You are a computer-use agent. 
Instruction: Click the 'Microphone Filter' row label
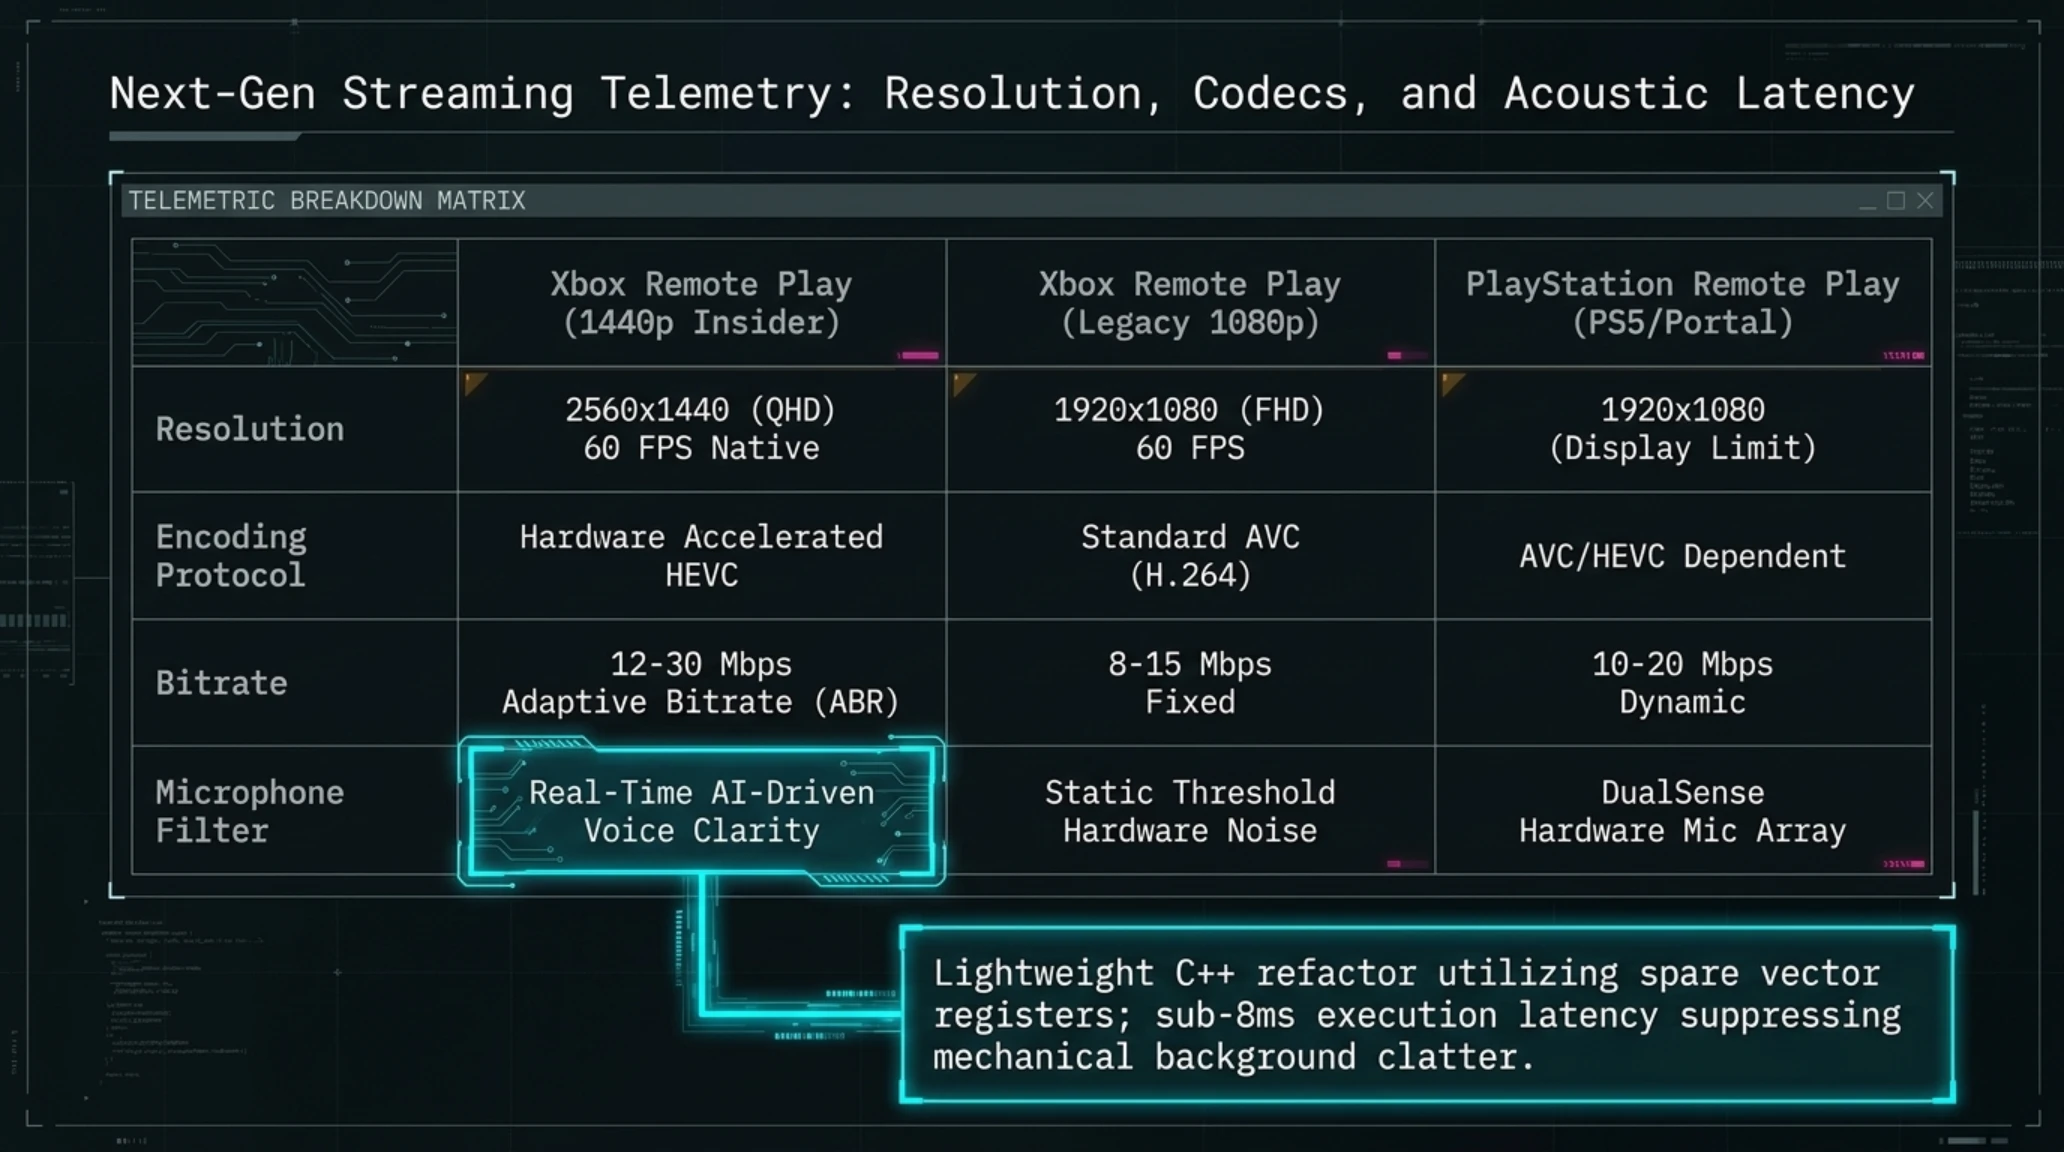click(250, 811)
